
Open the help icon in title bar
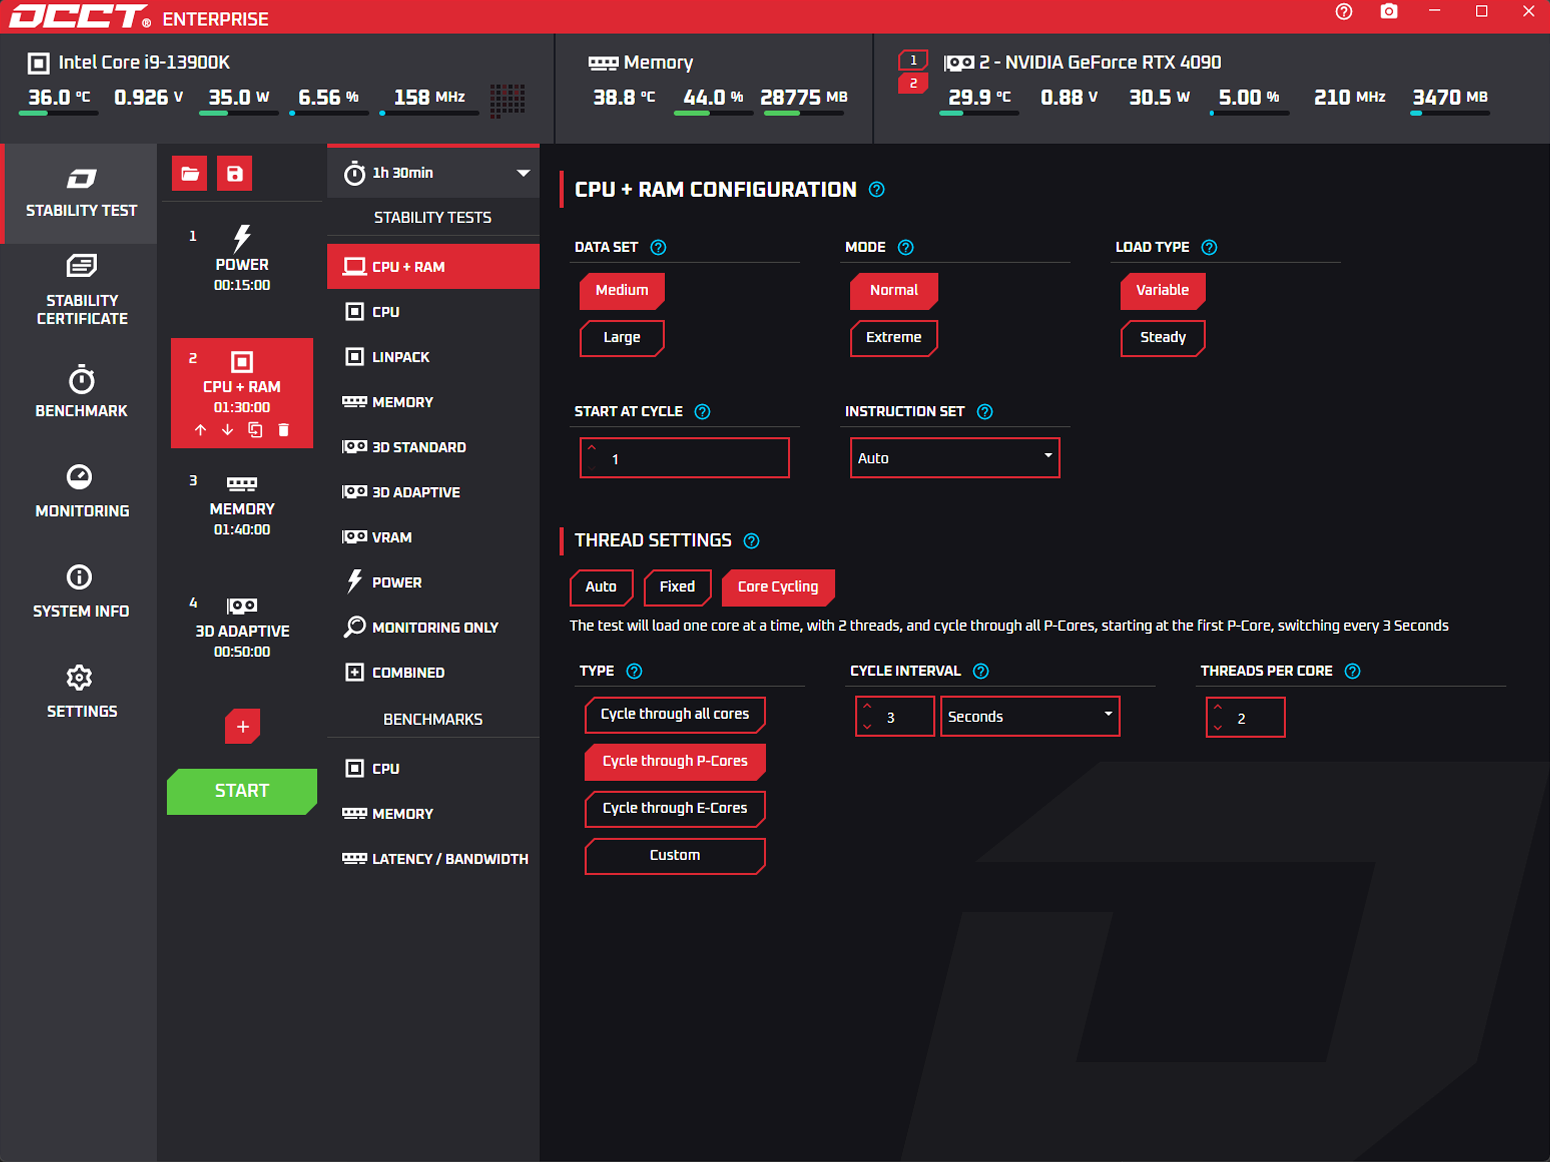click(1344, 12)
